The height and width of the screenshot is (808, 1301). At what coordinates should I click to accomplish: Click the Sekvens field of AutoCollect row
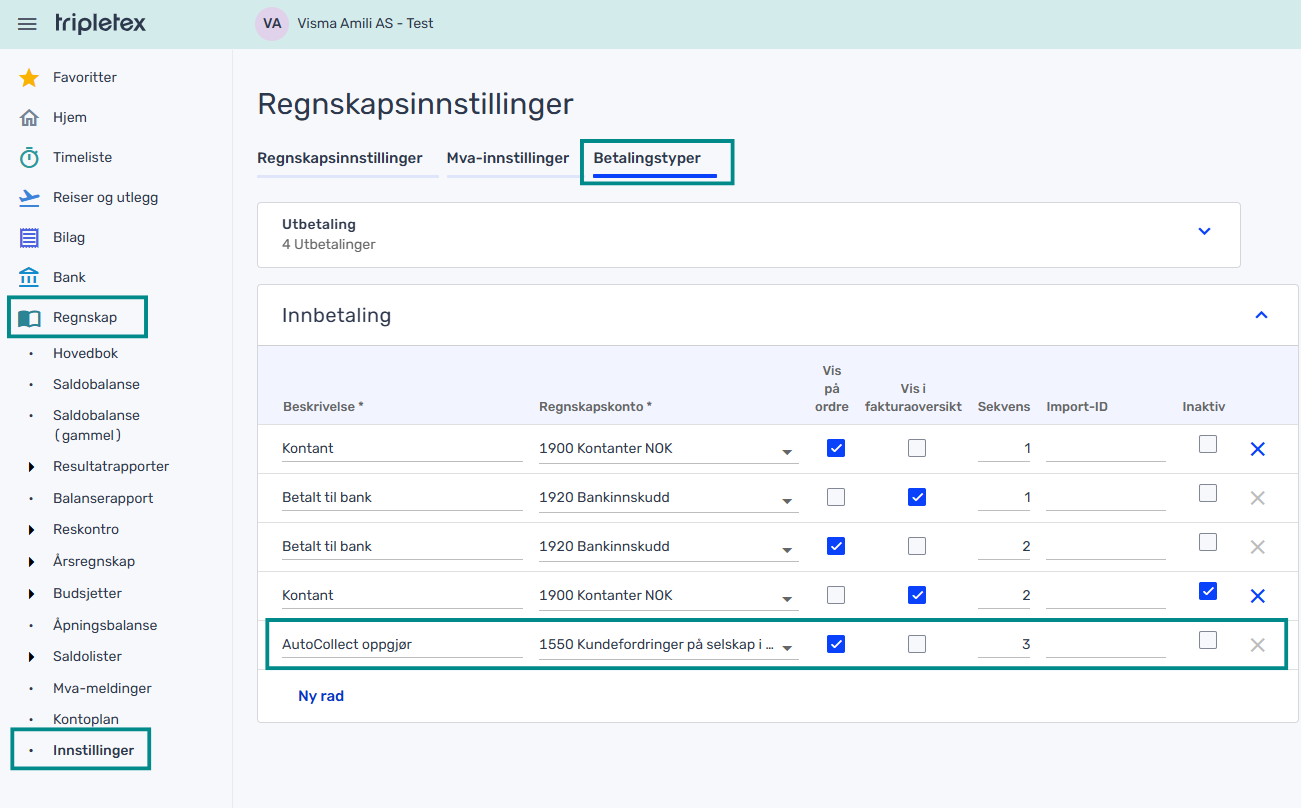pyautogui.click(x=1004, y=645)
